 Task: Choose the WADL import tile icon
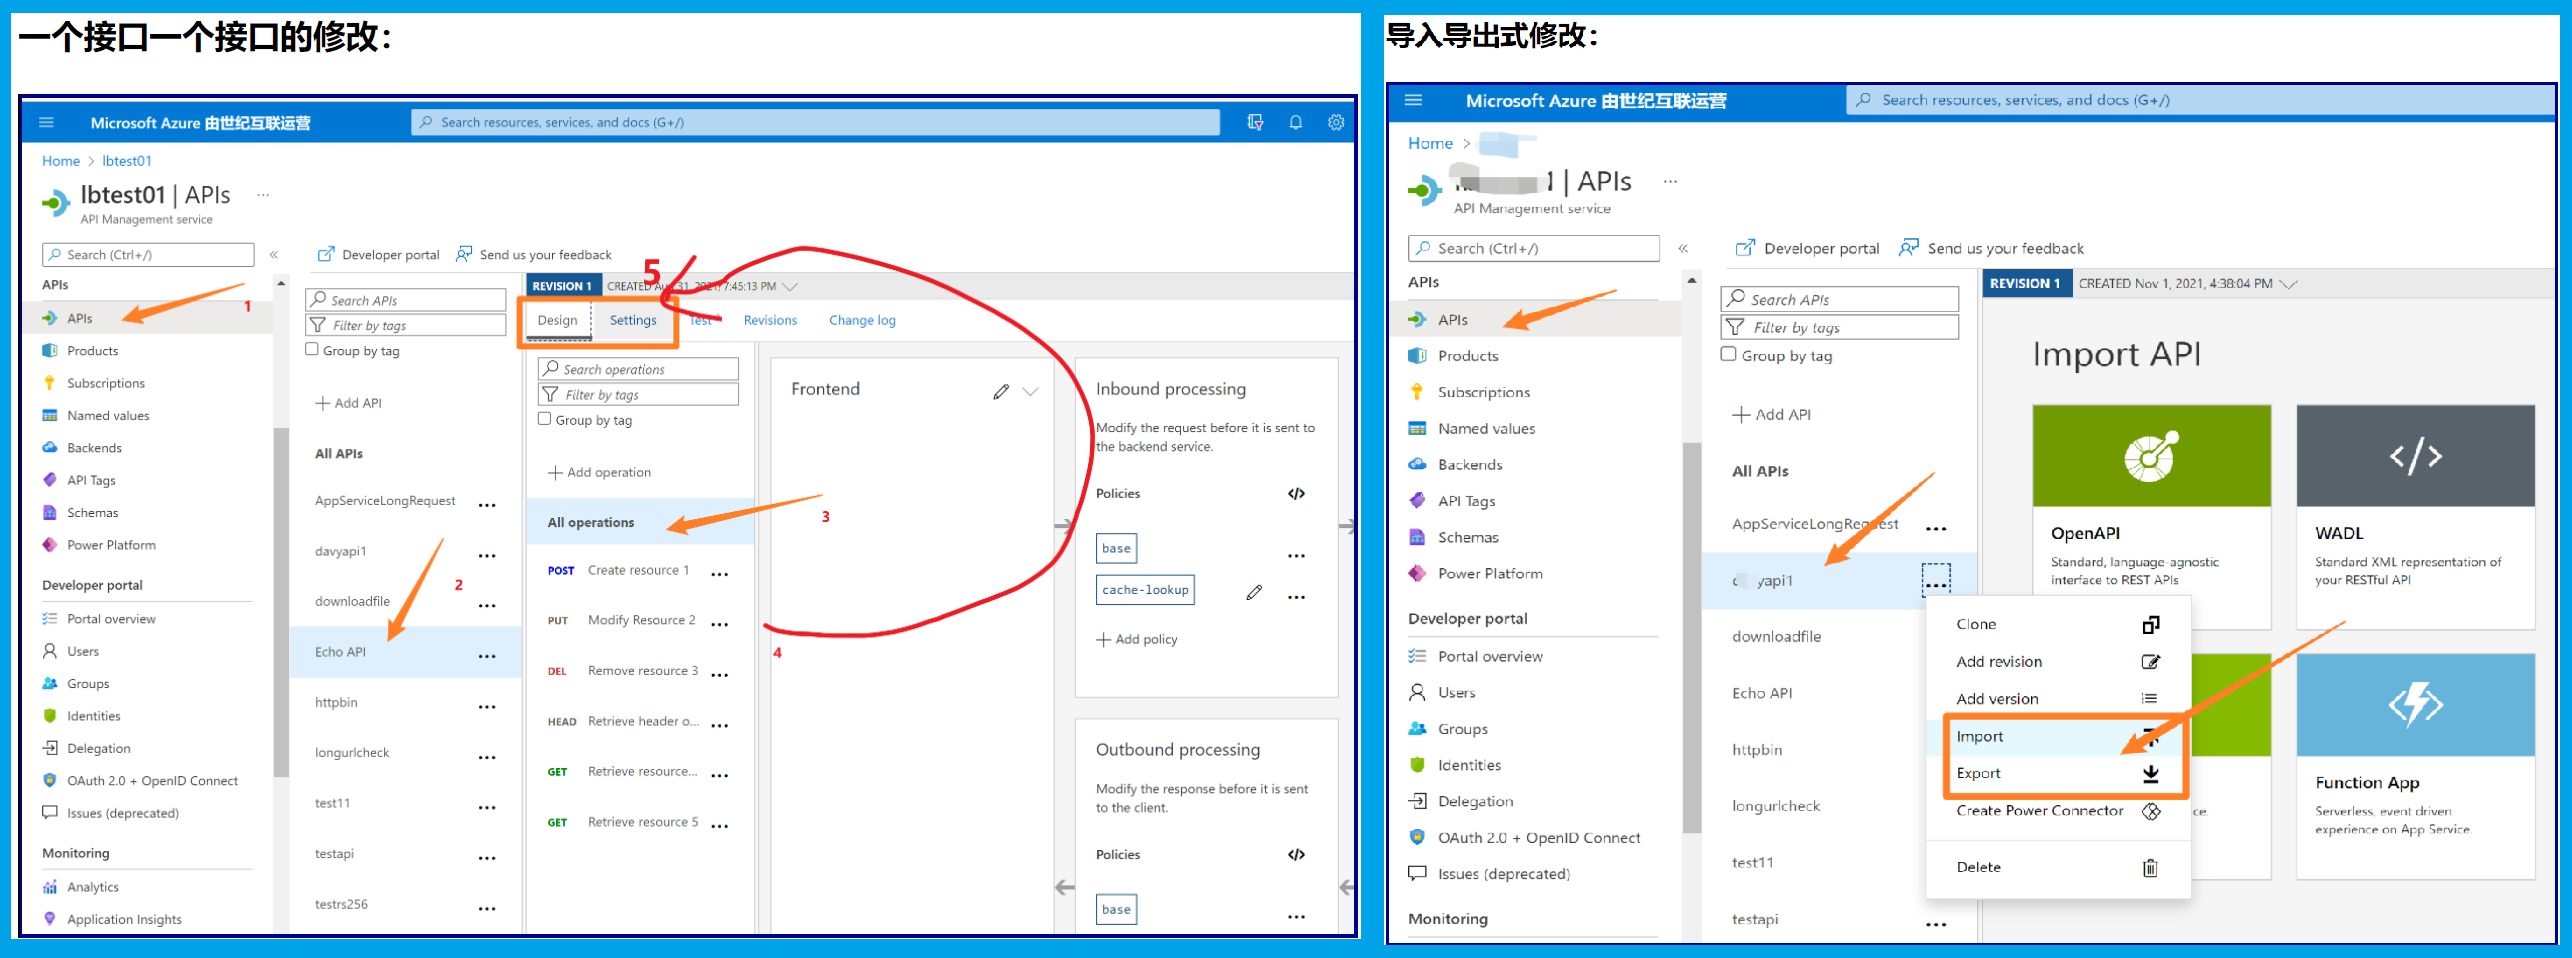click(x=2415, y=457)
